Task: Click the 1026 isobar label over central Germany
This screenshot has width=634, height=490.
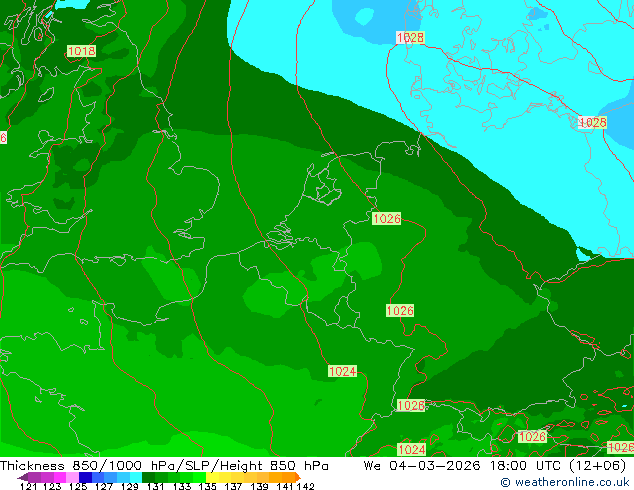Action: 400,310
